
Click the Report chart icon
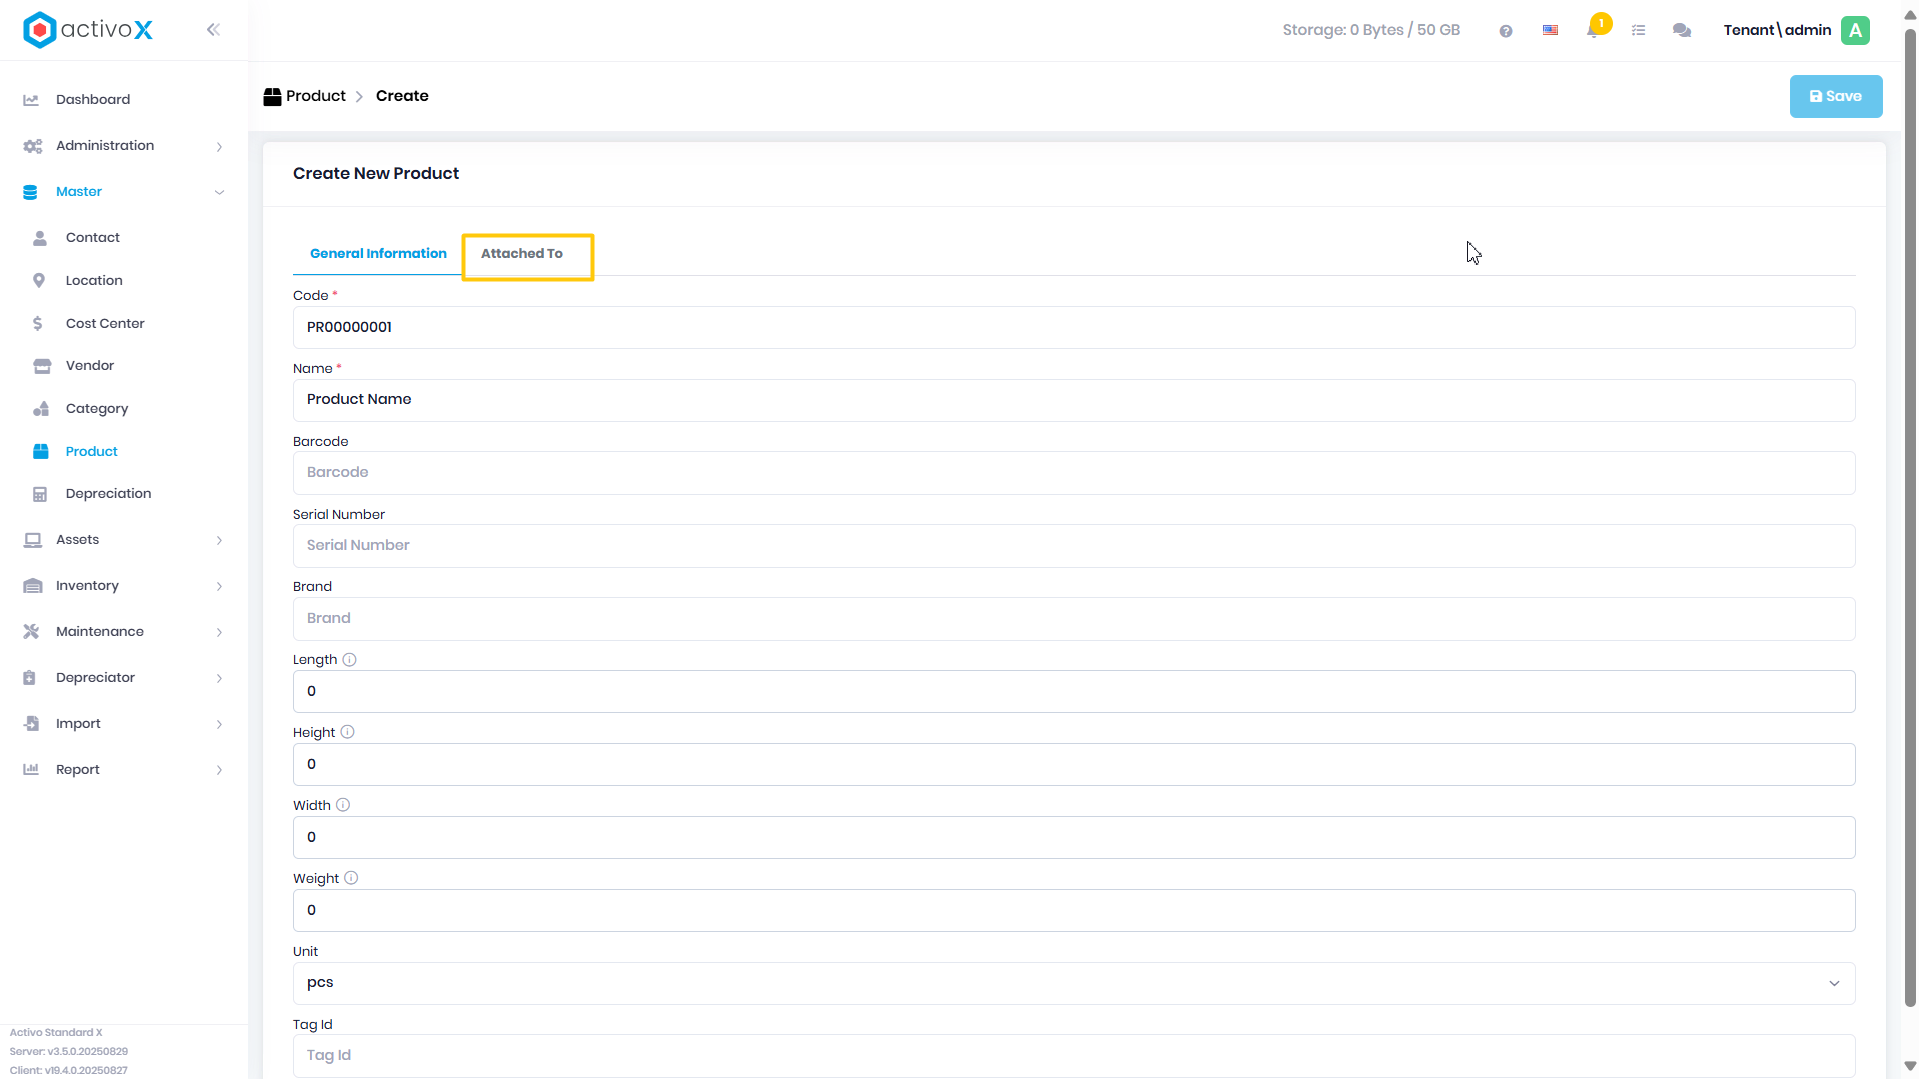tap(31, 770)
